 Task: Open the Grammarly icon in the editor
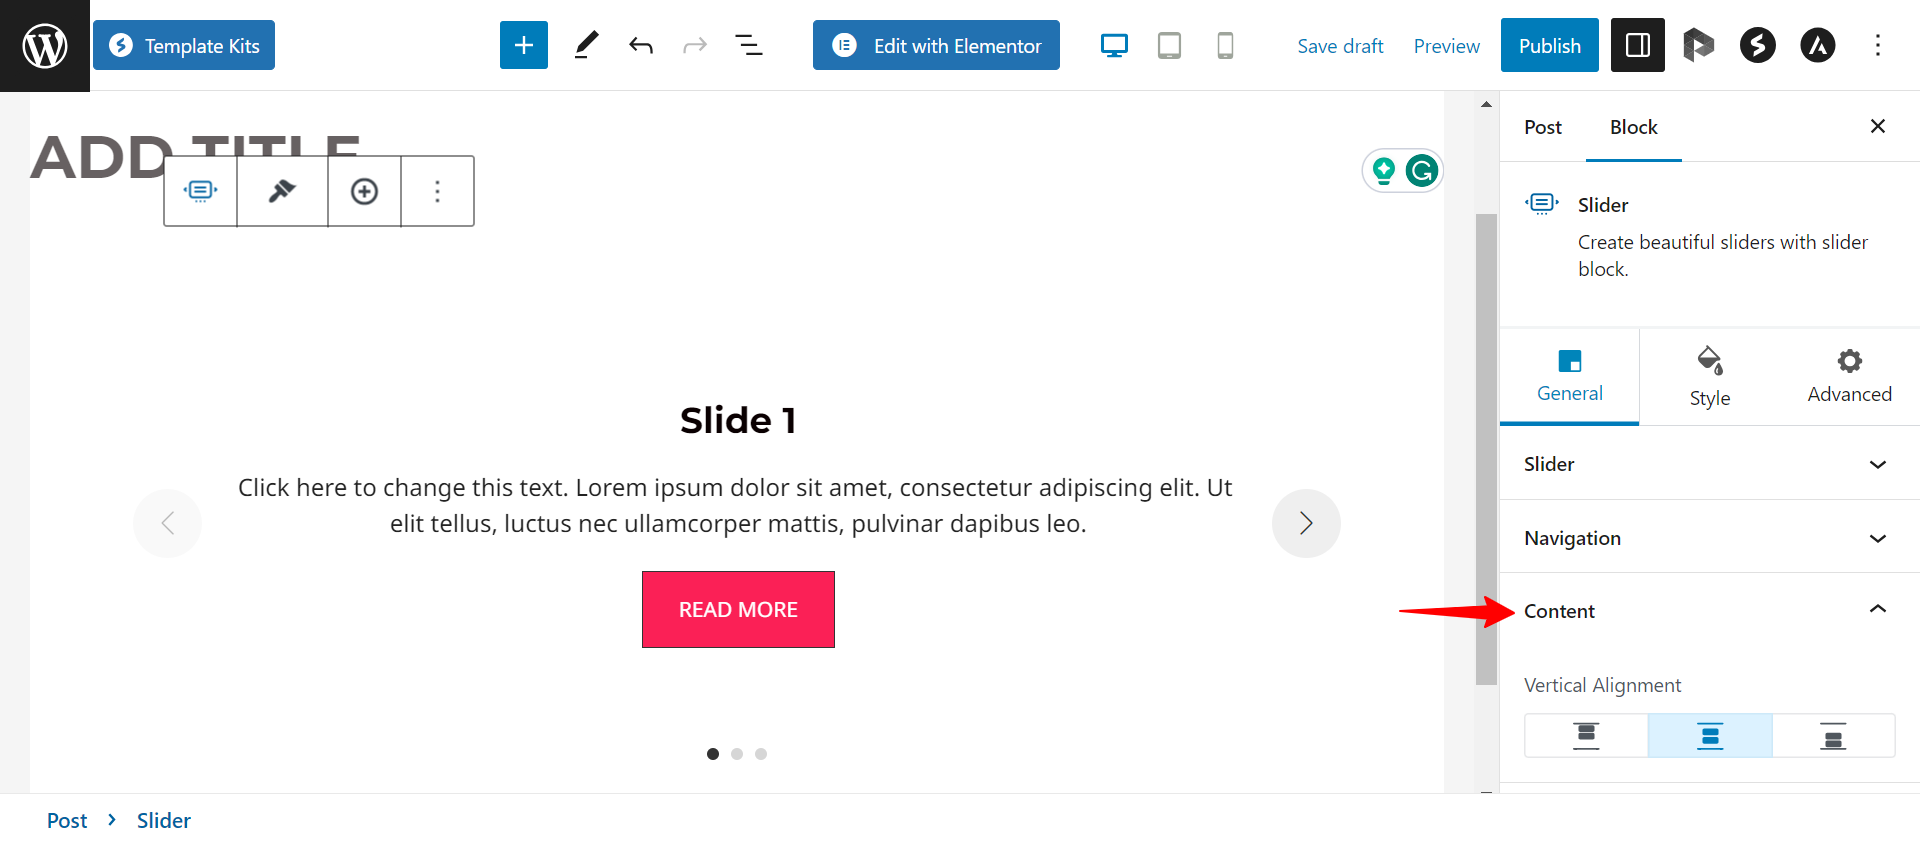(1422, 170)
